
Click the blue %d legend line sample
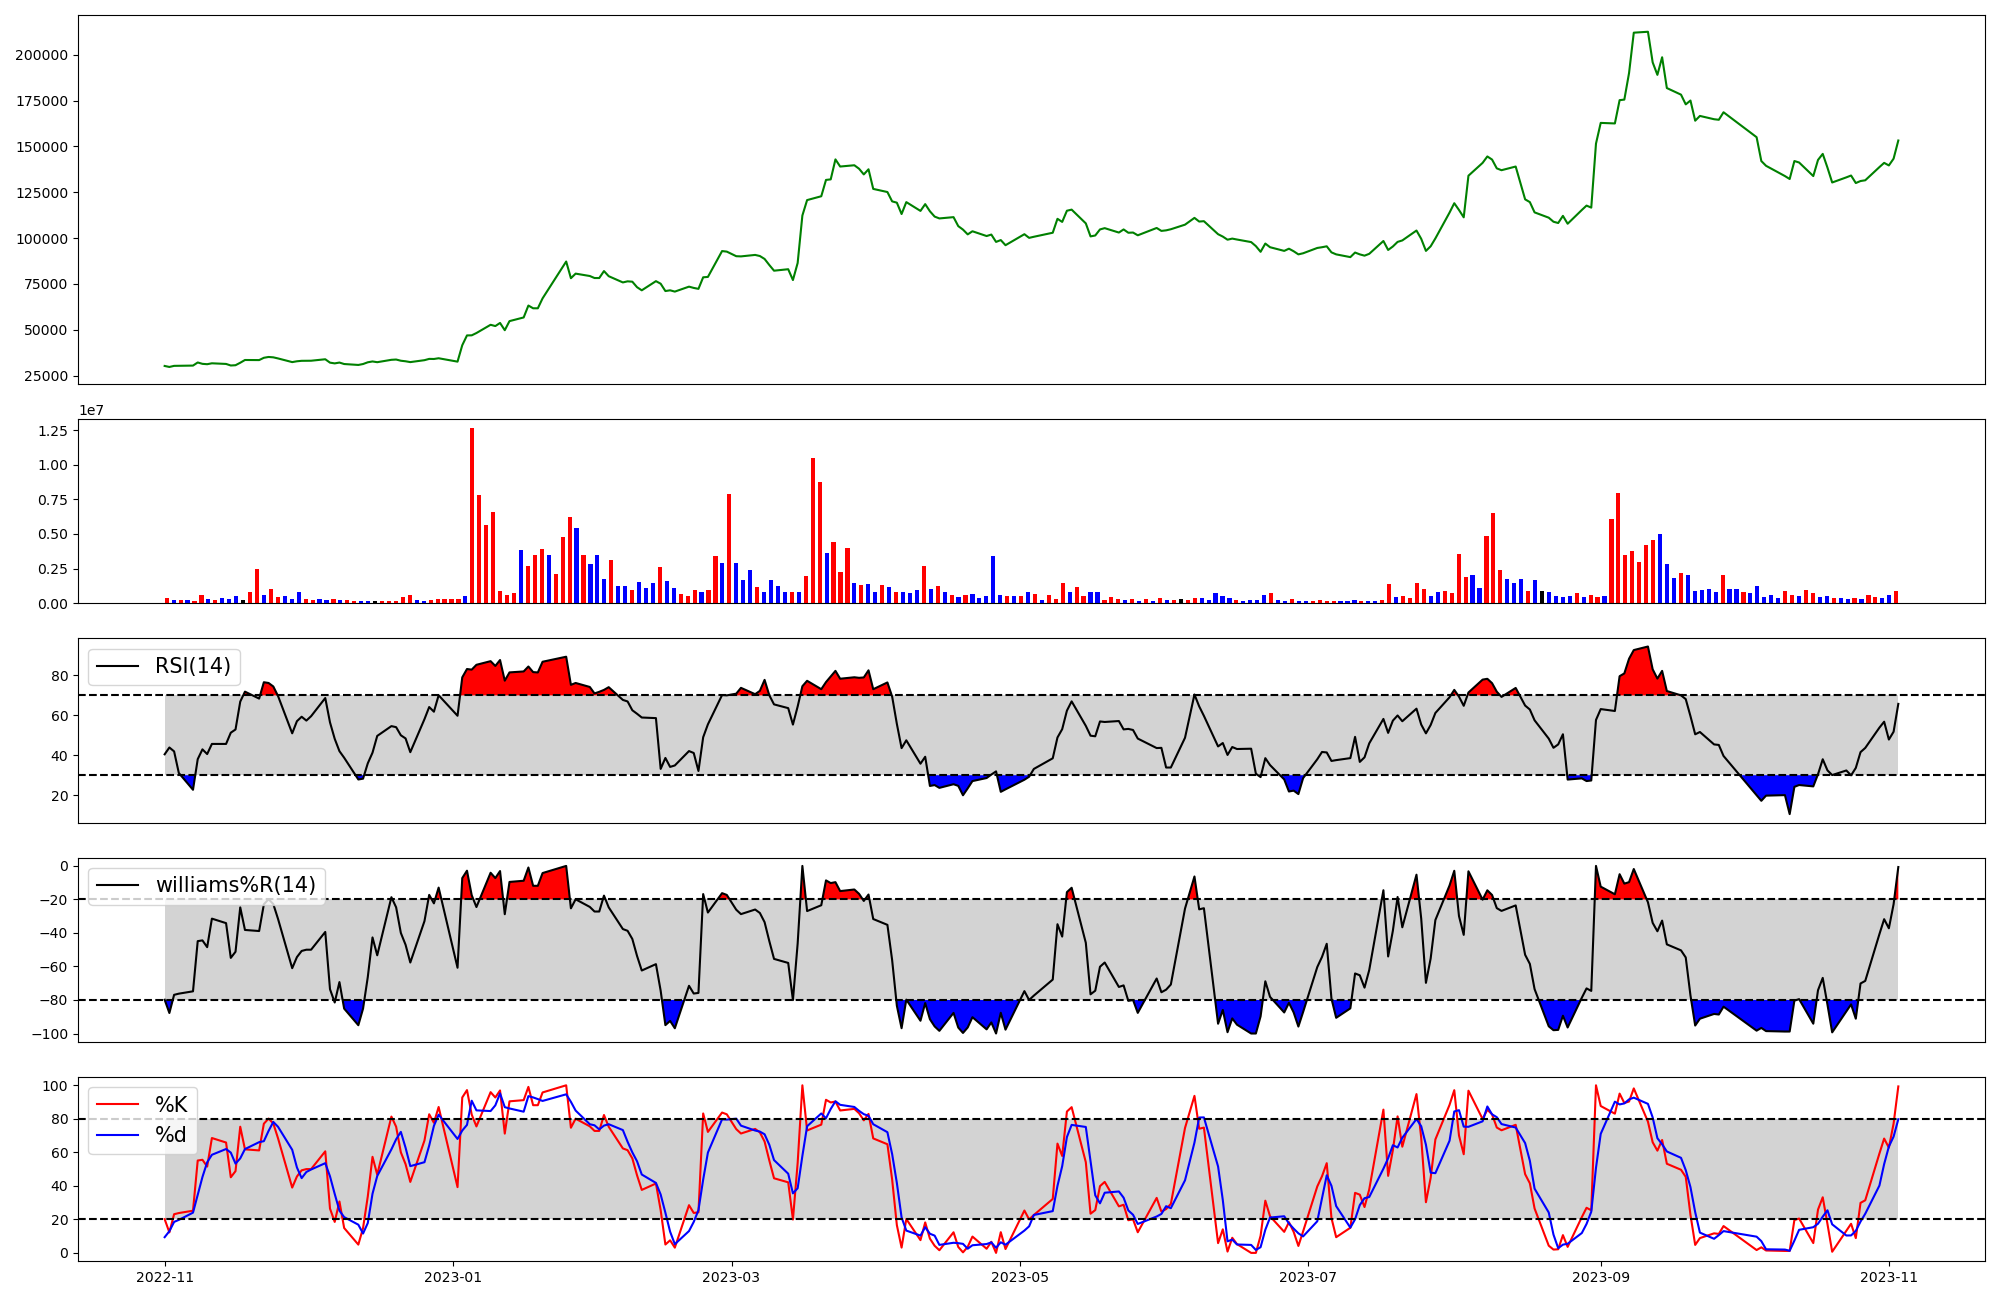(x=116, y=1135)
